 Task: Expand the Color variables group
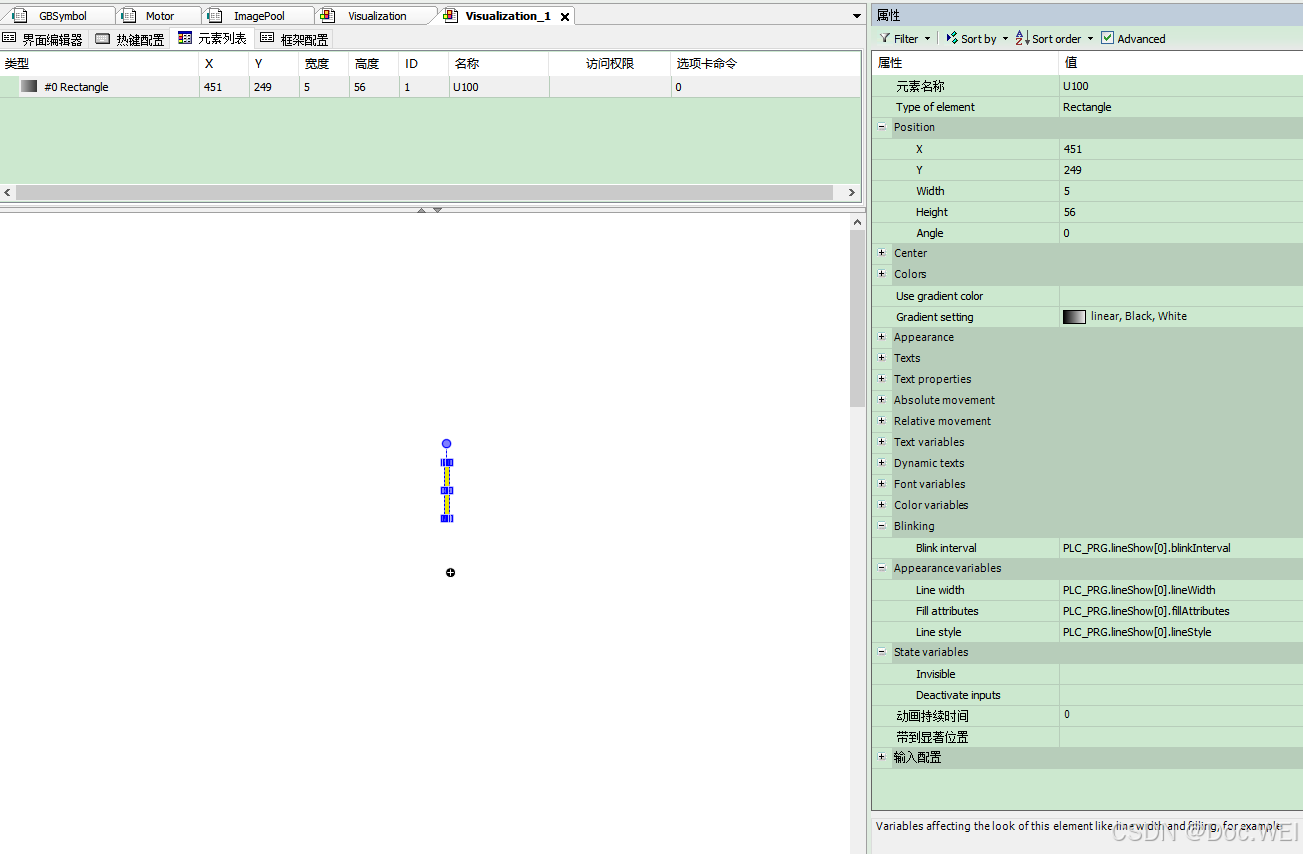click(882, 505)
